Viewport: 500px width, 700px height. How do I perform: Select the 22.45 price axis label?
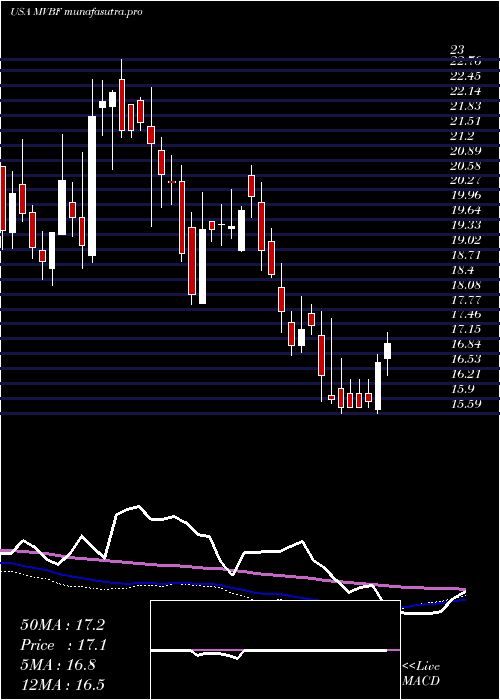click(466, 77)
